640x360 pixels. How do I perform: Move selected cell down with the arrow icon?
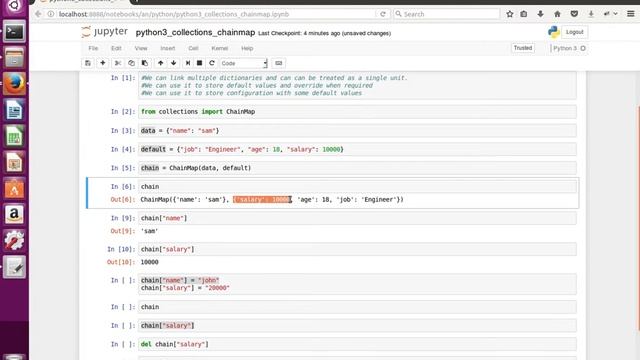(x=174, y=63)
